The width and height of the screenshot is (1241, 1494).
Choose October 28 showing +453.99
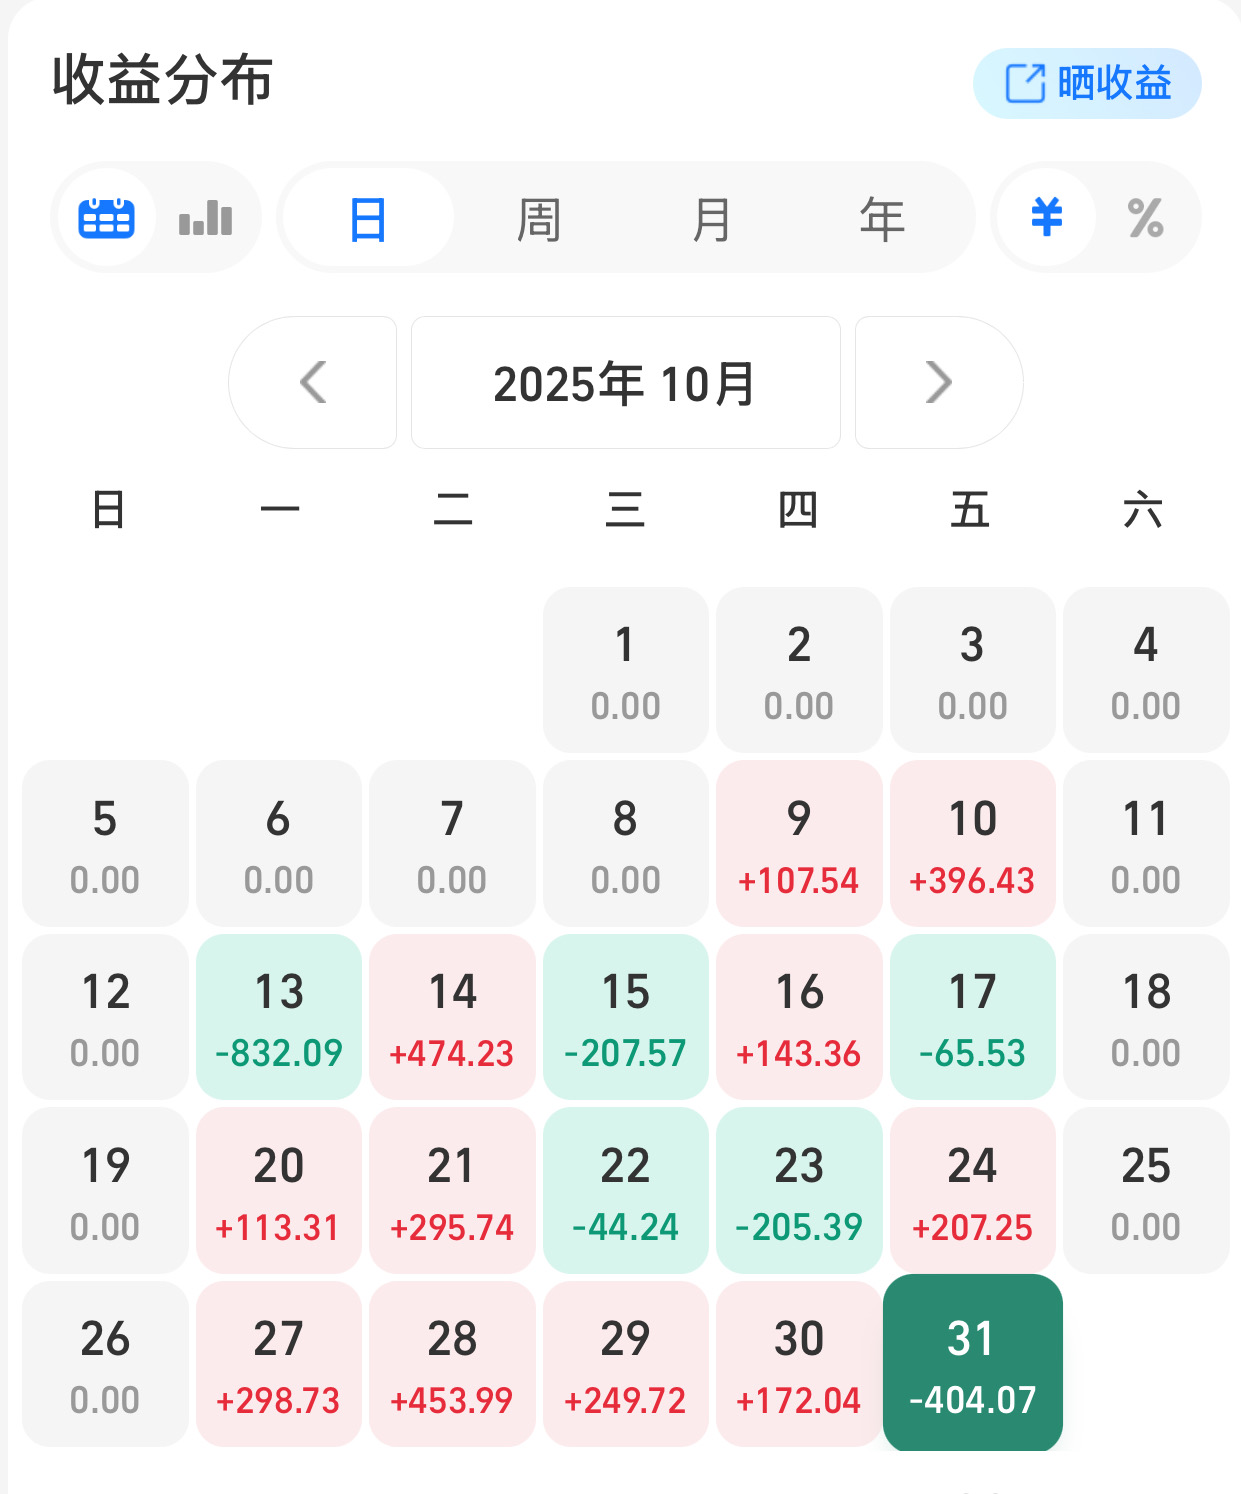(452, 1364)
